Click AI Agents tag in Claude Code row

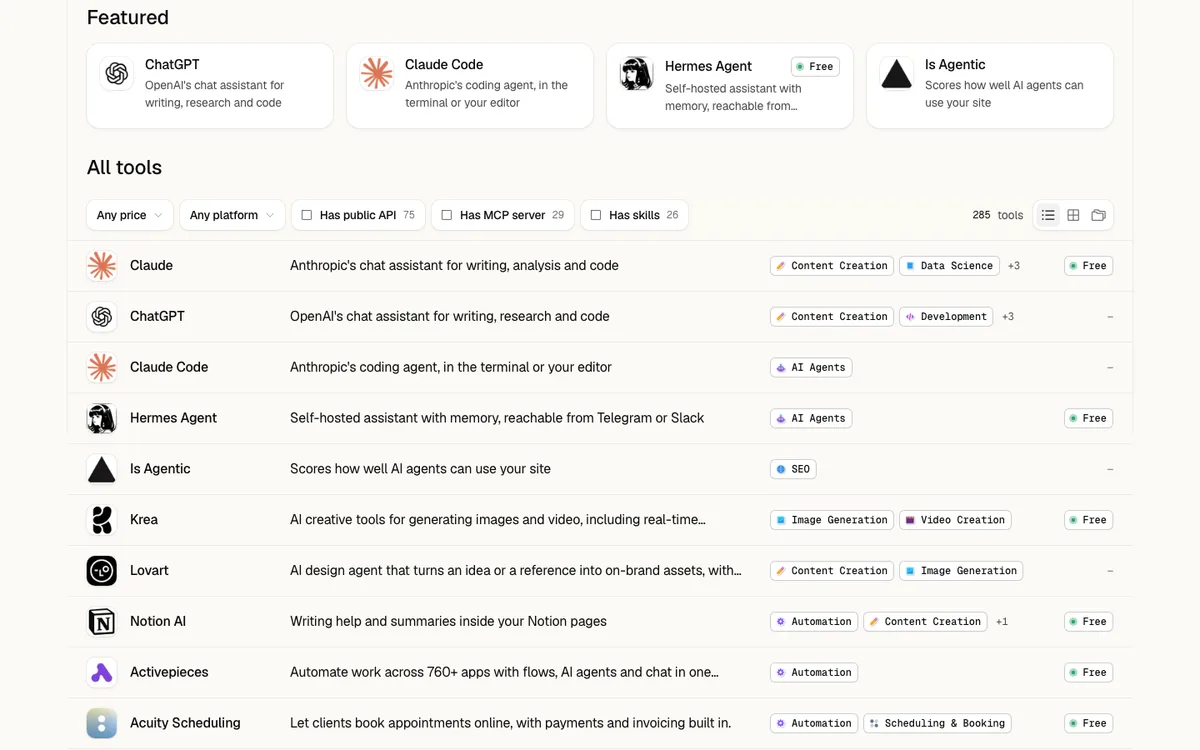[x=811, y=368]
